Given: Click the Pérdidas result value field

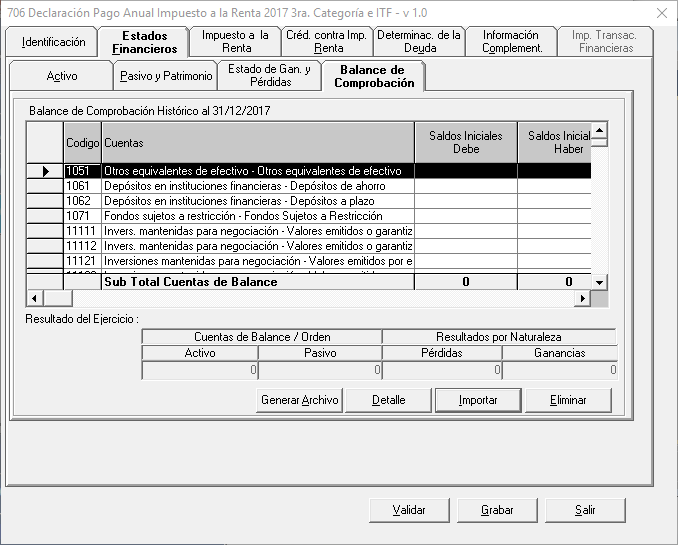Looking at the screenshot, I should tap(442, 370).
